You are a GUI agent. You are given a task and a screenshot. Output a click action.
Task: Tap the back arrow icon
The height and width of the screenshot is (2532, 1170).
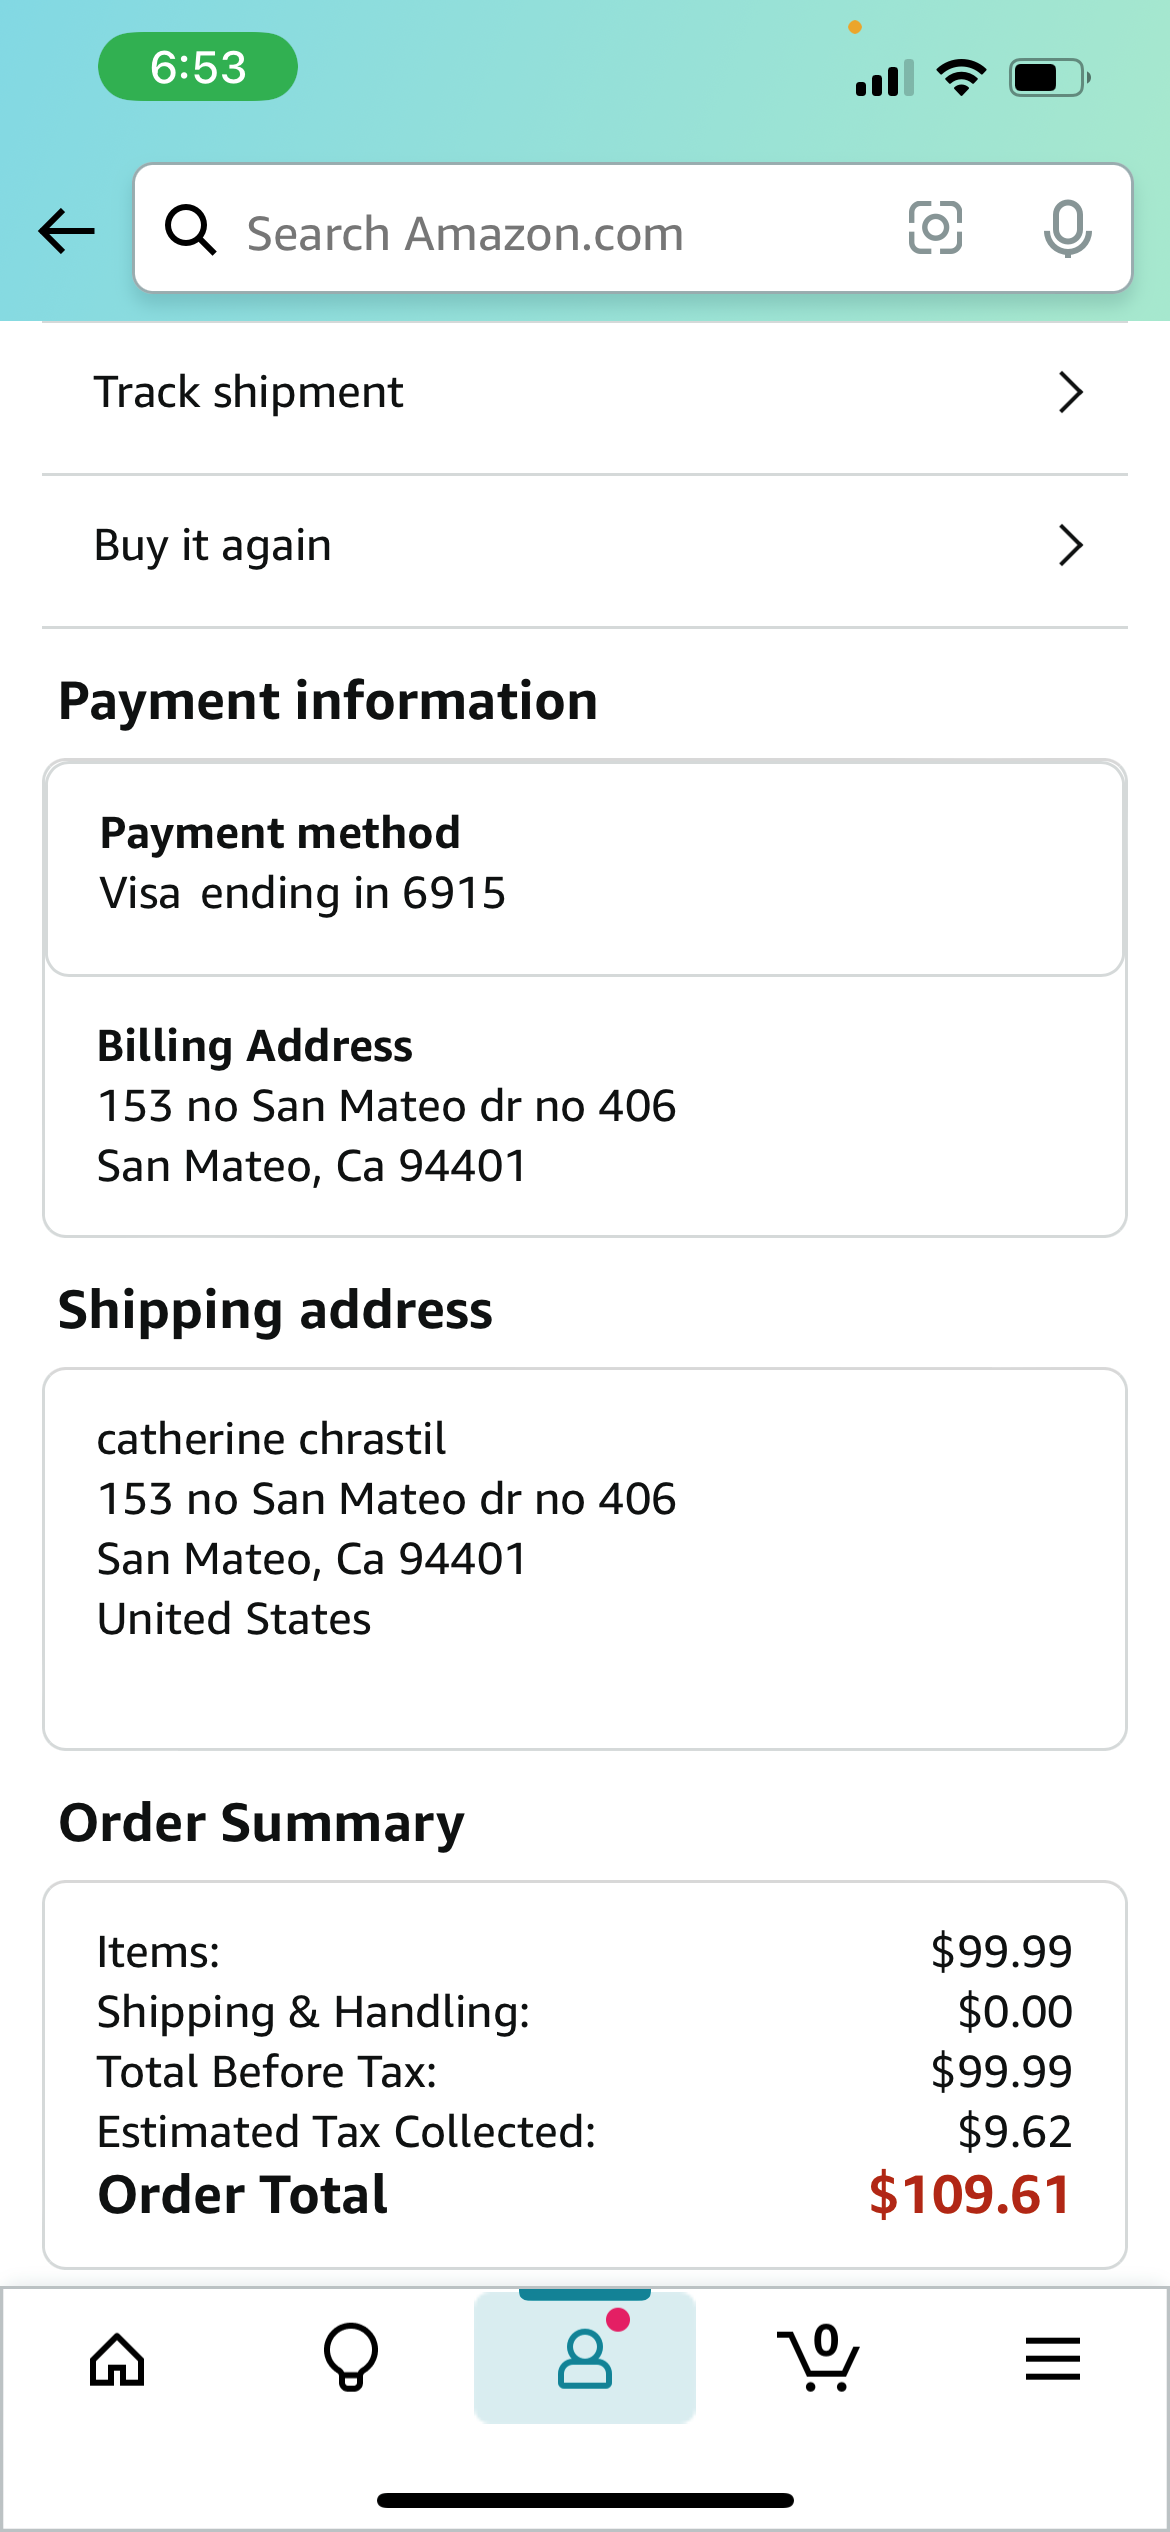67,231
